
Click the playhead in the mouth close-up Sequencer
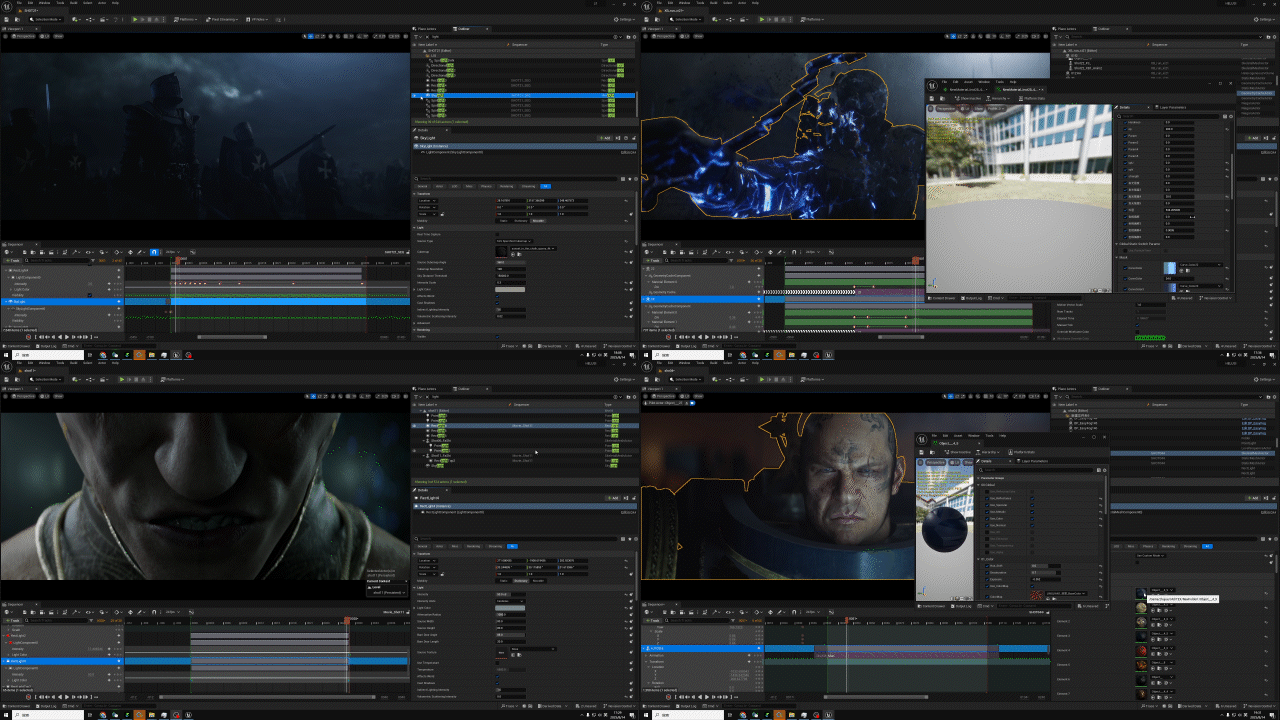click(348, 619)
